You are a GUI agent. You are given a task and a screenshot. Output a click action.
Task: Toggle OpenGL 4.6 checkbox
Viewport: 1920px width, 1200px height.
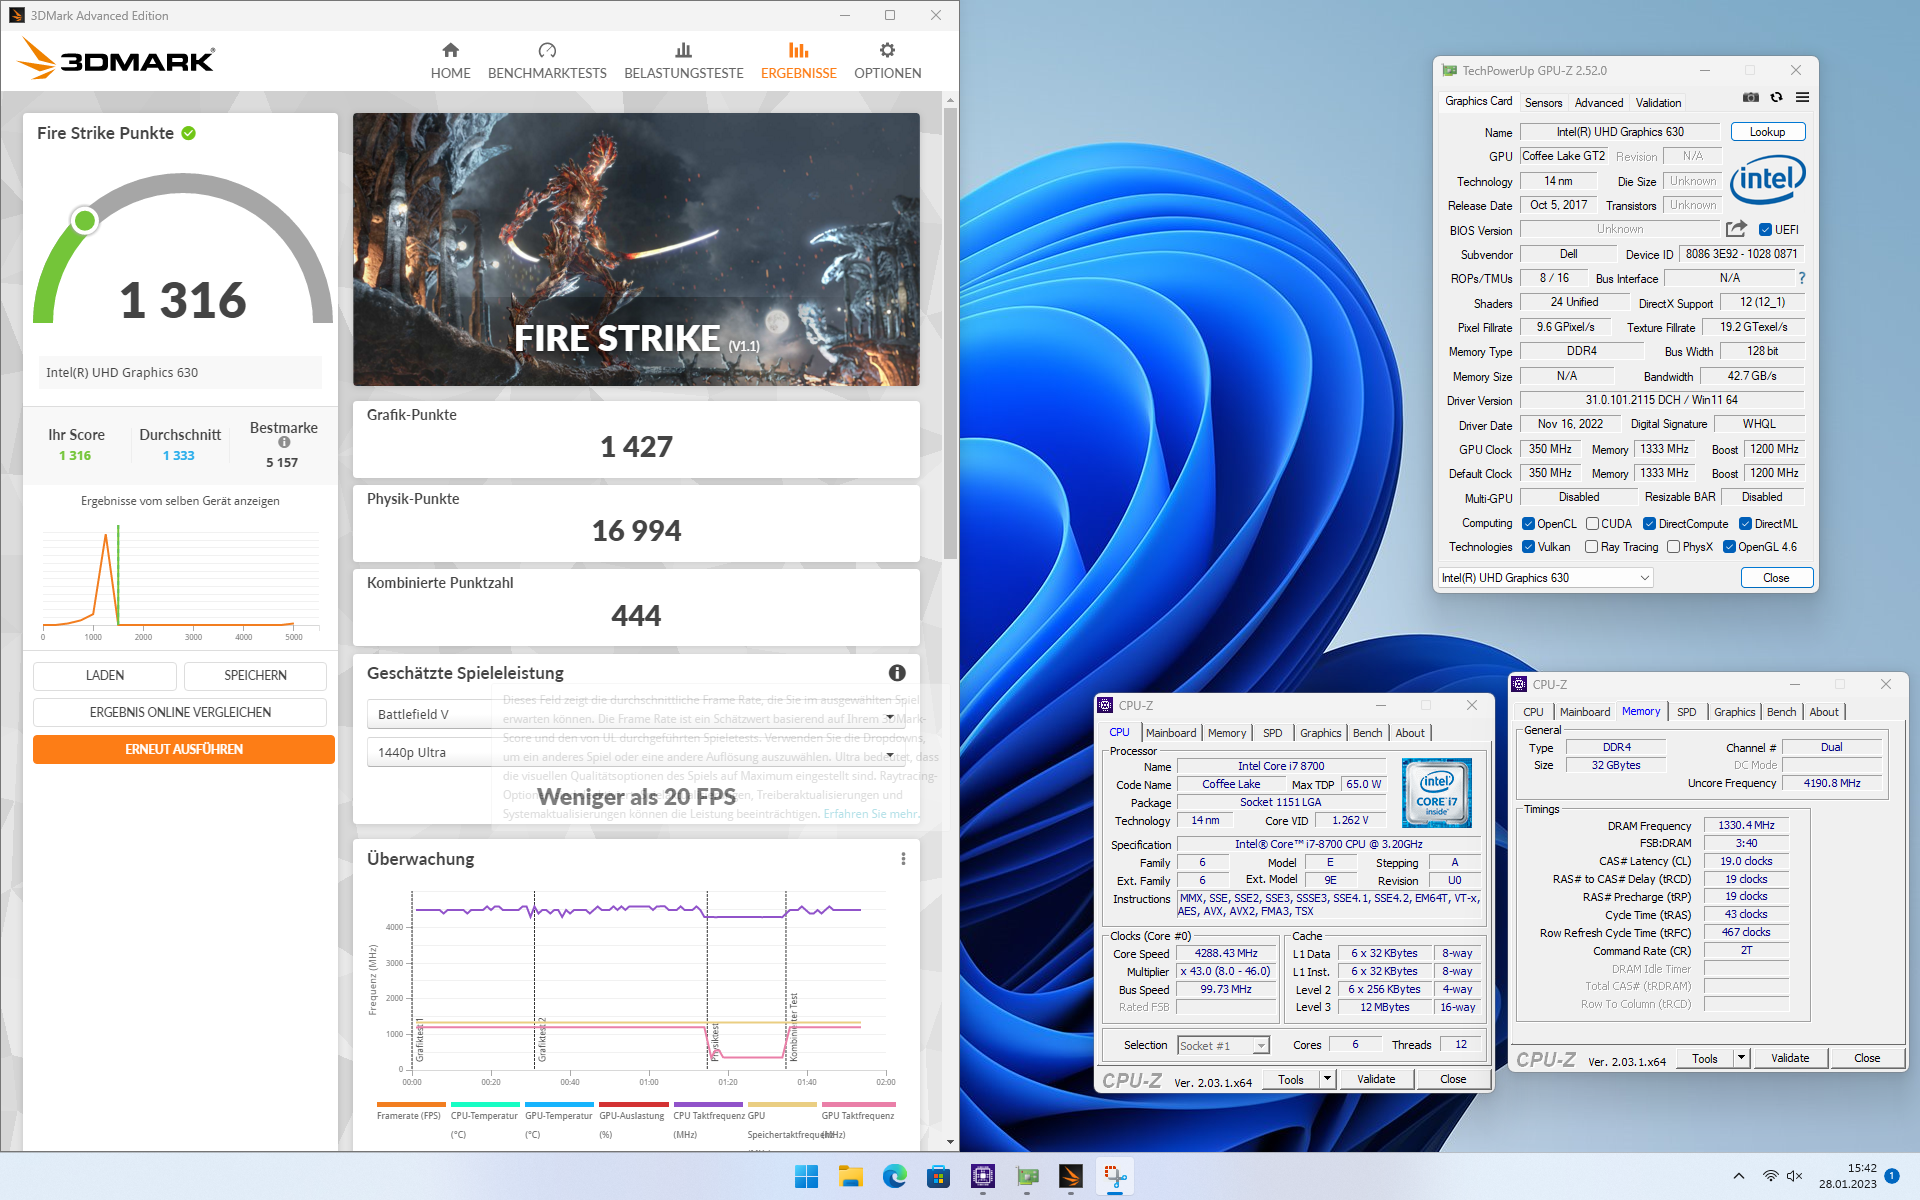(x=1729, y=547)
